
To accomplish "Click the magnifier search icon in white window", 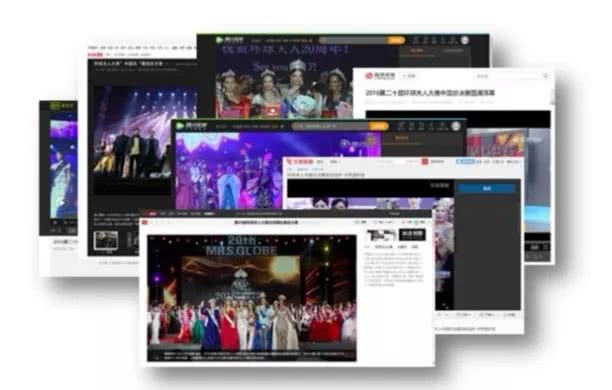I will (545, 76).
